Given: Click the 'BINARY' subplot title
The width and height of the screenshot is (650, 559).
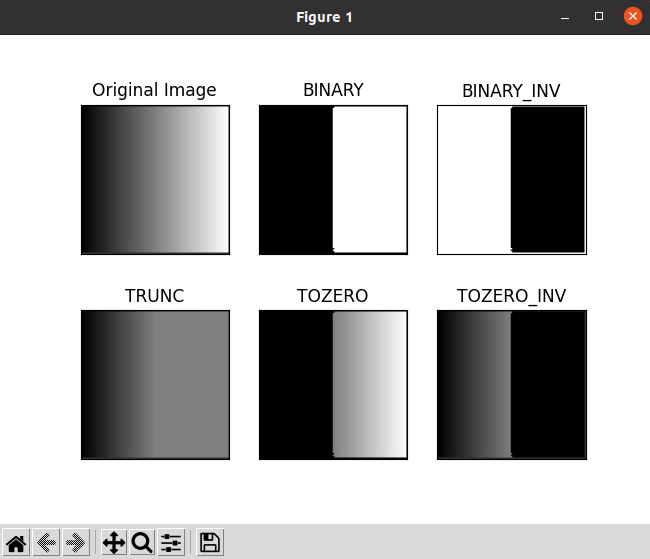Looking at the screenshot, I should click(333, 90).
